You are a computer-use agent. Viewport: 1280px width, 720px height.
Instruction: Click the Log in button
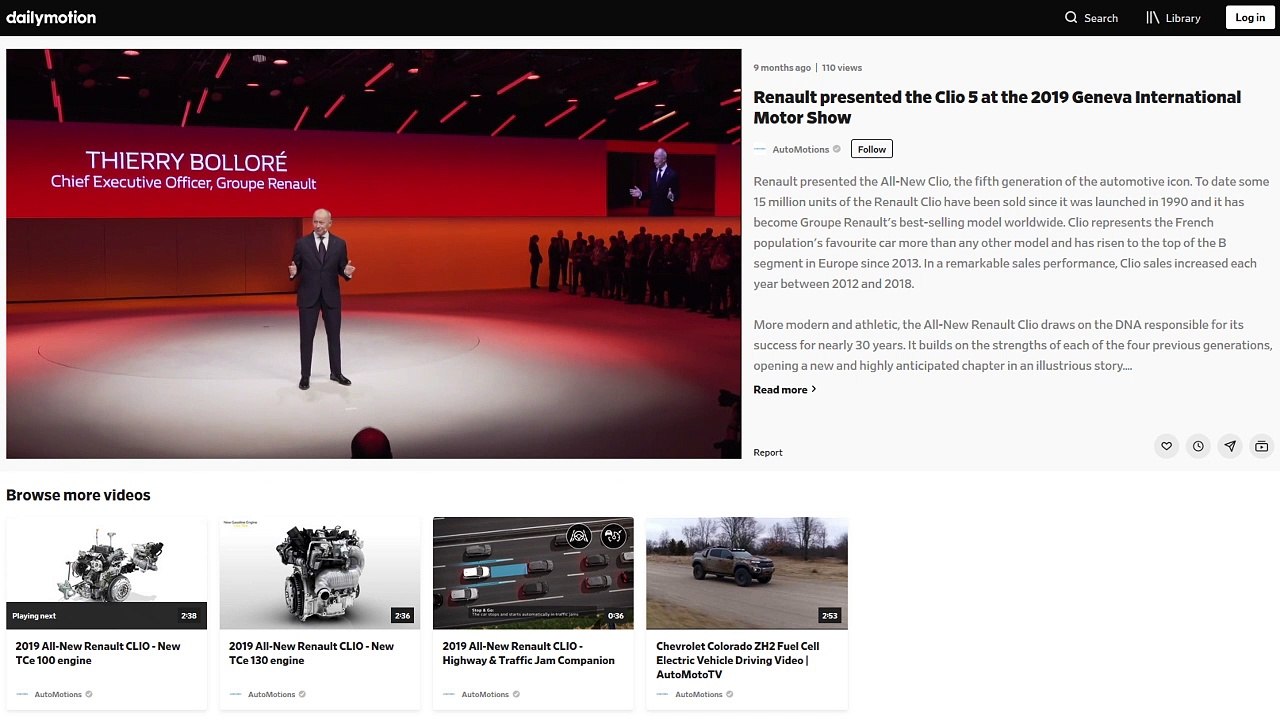1250,17
